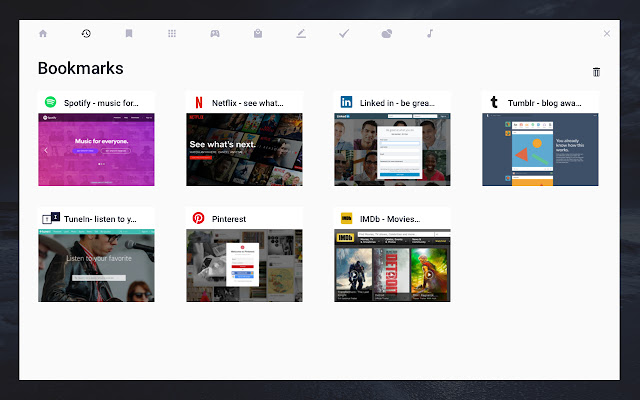Viewport: 640px width, 400px height.
Task: Open the apps grid icon
Action: (172, 33)
